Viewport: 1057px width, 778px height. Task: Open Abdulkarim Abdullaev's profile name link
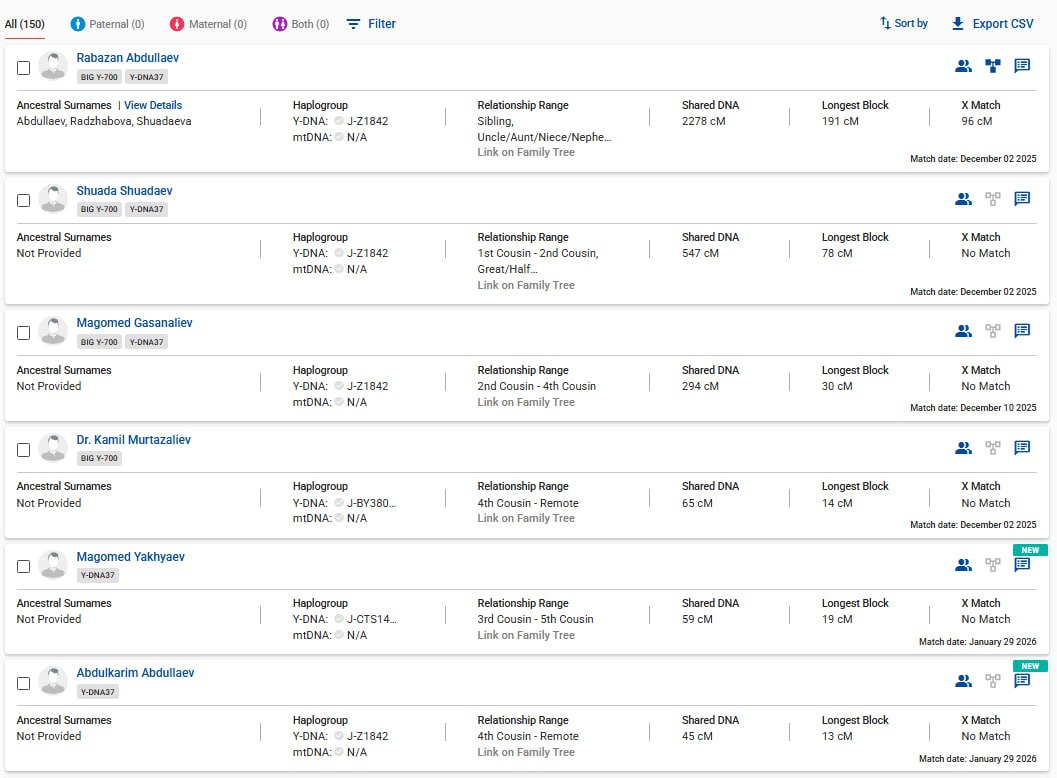coord(135,673)
